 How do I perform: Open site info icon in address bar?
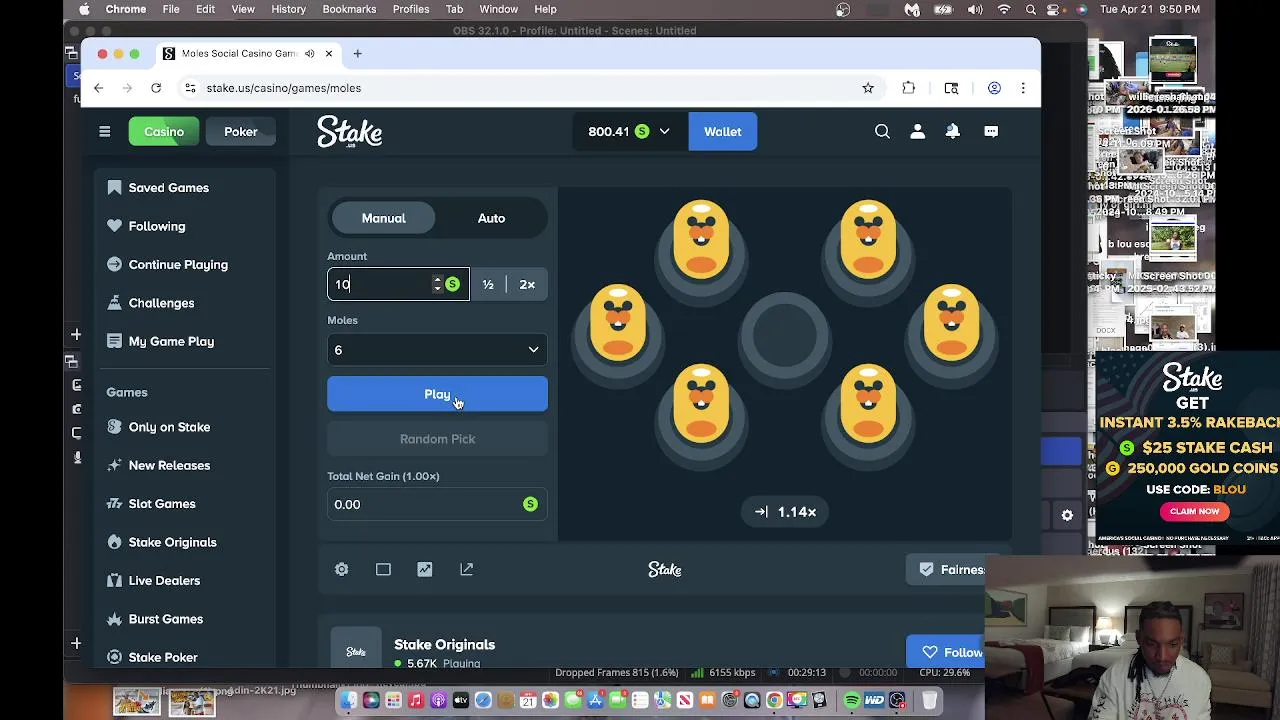(190, 88)
